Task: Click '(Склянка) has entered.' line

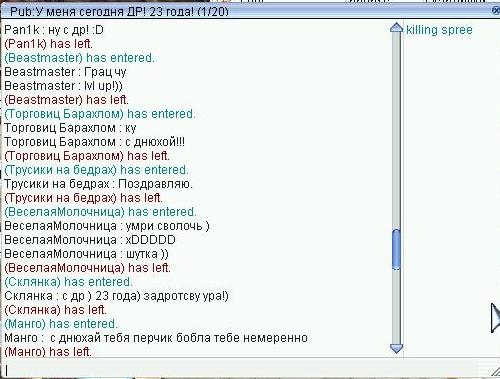Action: click(68, 282)
